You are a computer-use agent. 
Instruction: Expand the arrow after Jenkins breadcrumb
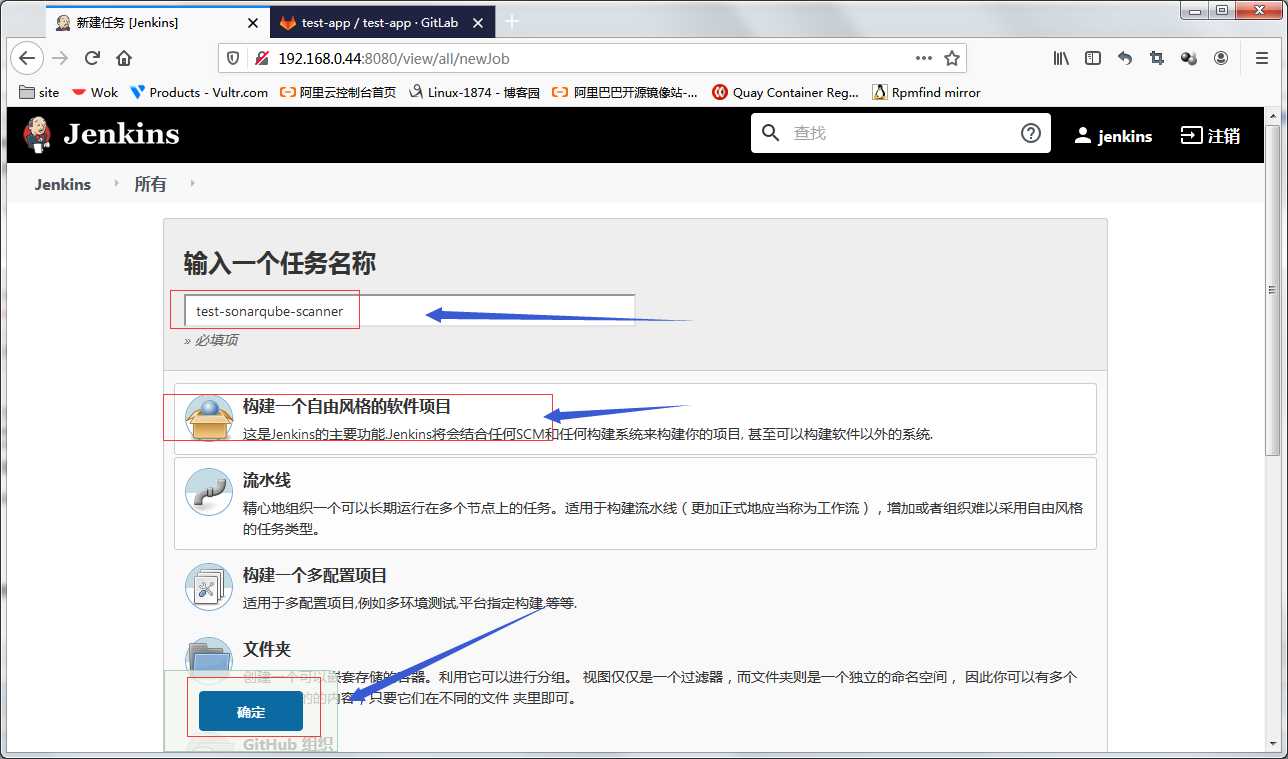coord(116,184)
